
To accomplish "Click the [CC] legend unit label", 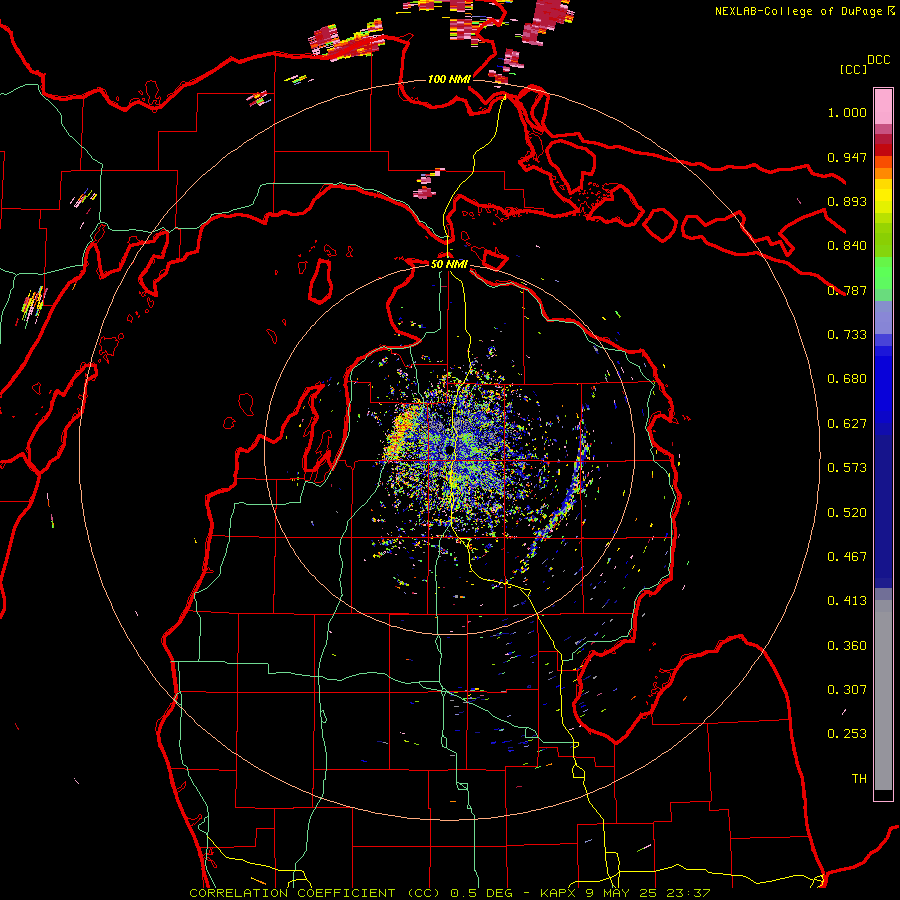I will 853,69.
